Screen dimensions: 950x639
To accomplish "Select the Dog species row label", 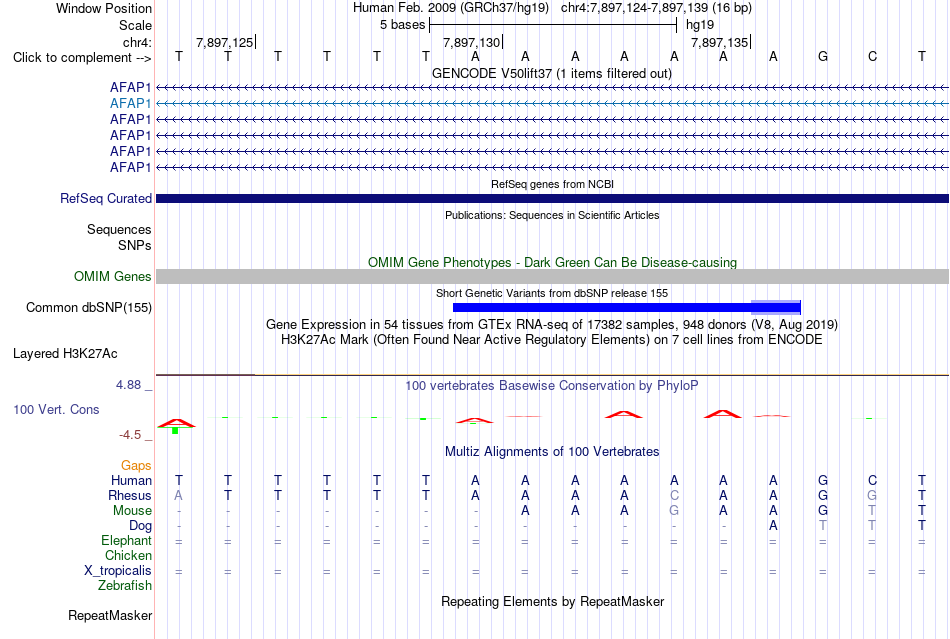I will click(x=140, y=526).
